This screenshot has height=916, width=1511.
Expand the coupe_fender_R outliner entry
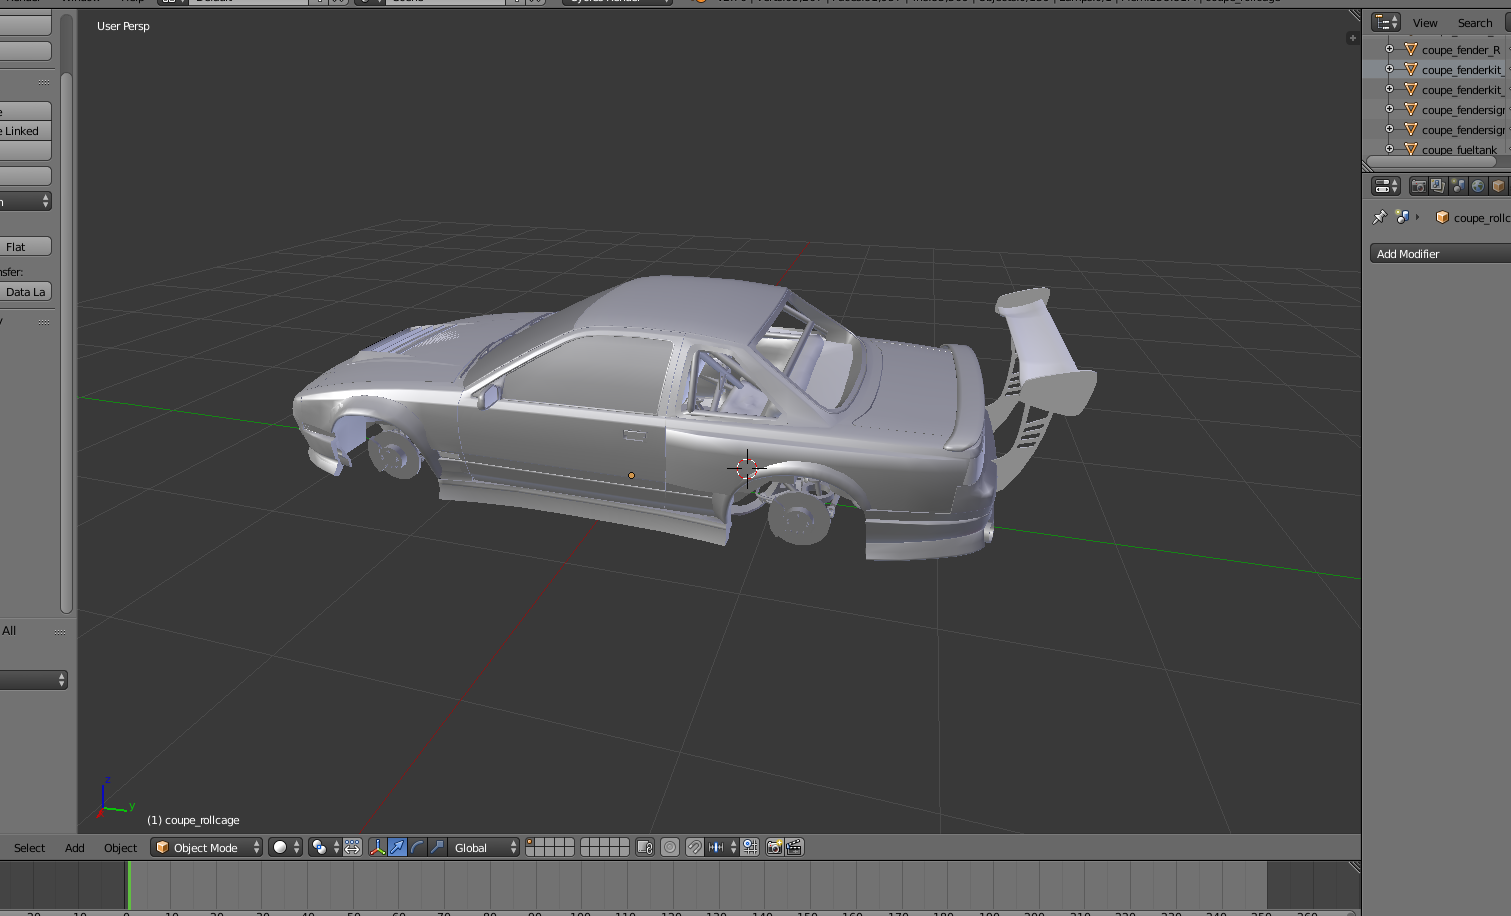click(1389, 49)
